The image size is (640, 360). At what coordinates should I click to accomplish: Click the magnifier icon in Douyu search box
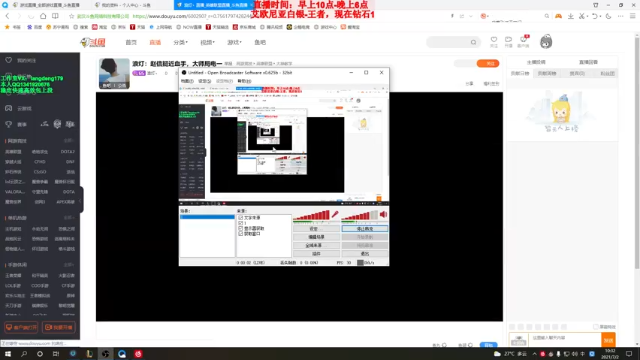pyautogui.click(x=473, y=42)
